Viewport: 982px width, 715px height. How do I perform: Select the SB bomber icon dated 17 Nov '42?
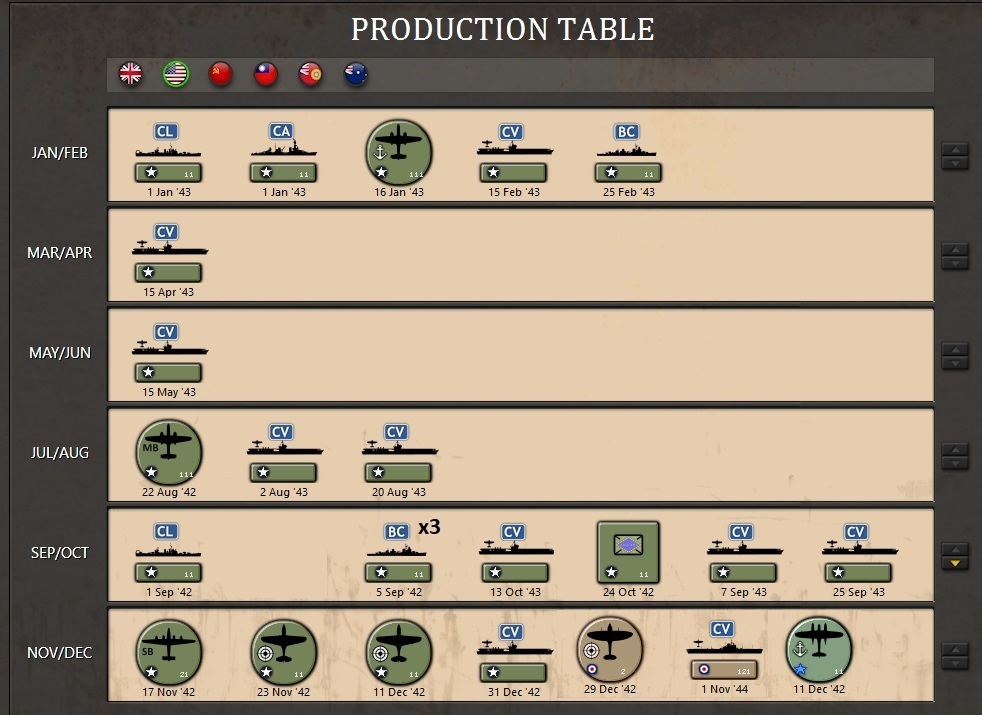coord(168,650)
